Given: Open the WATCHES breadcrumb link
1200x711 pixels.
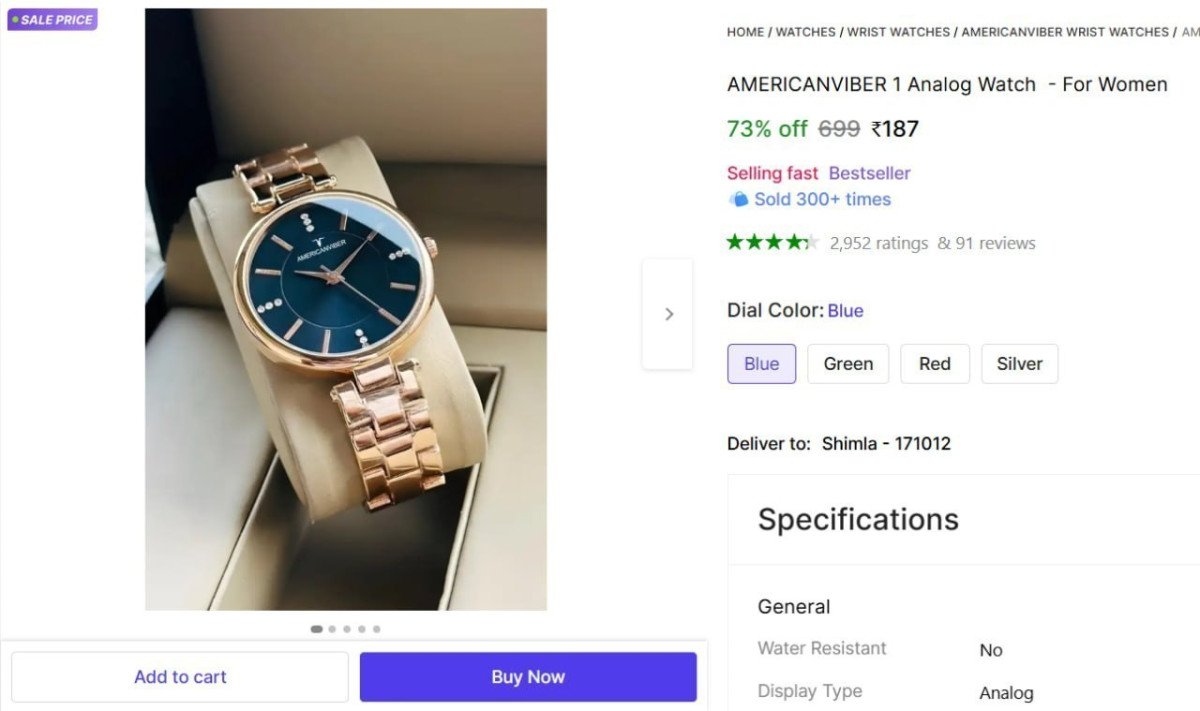Looking at the screenshot, I should coord(805,31).
